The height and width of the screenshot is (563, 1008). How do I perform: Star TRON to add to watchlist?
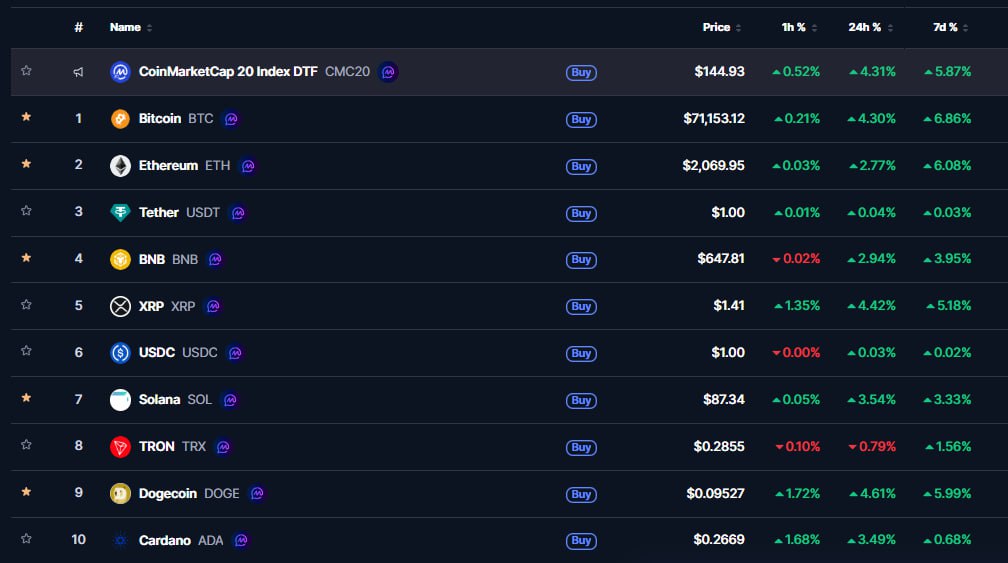(x=26, y=445)
